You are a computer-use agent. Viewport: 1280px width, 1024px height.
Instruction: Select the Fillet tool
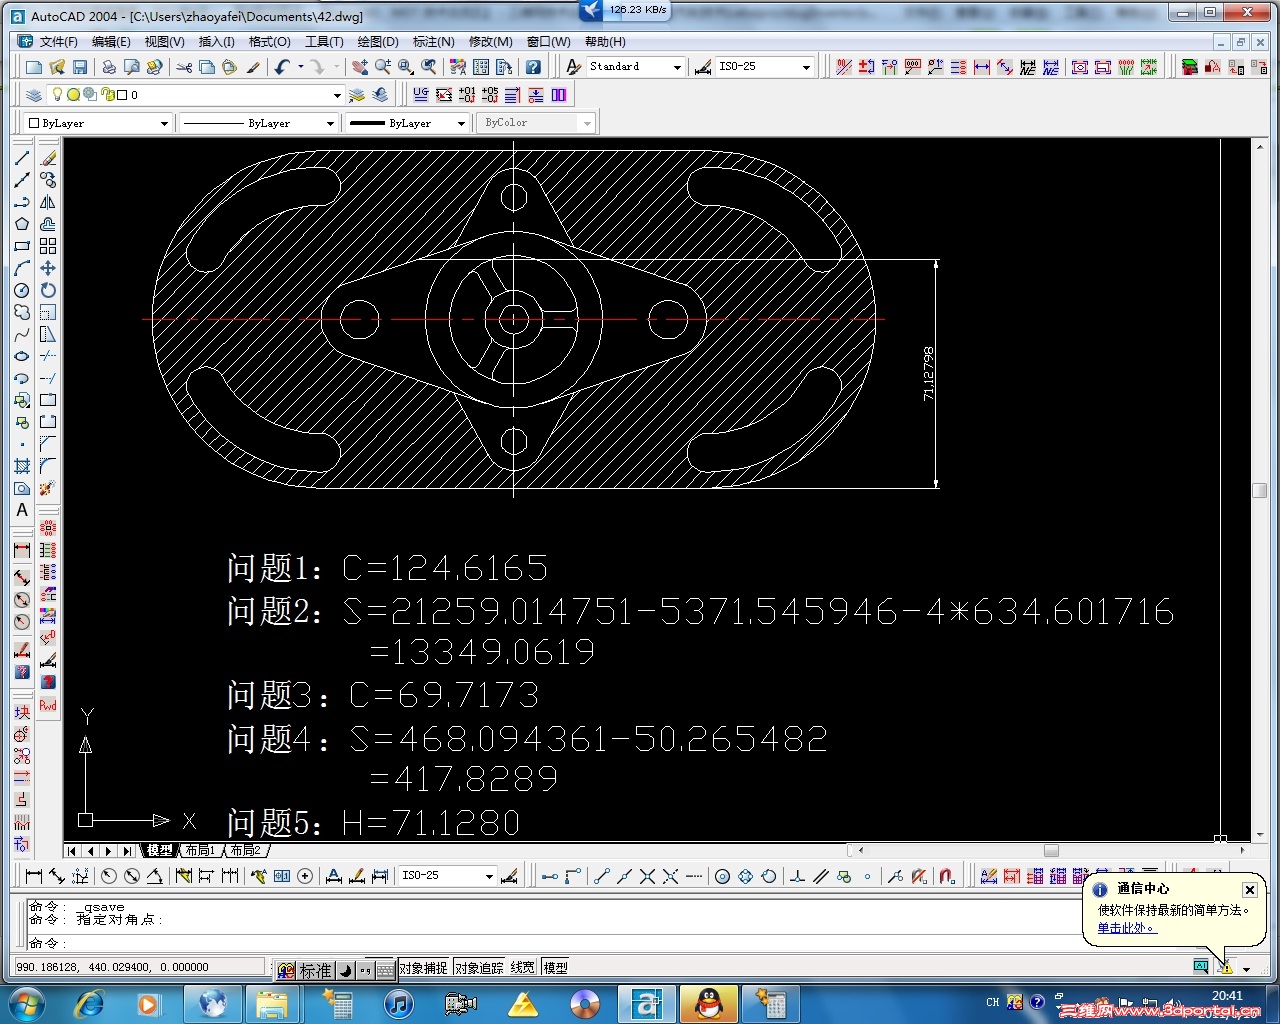48,466
